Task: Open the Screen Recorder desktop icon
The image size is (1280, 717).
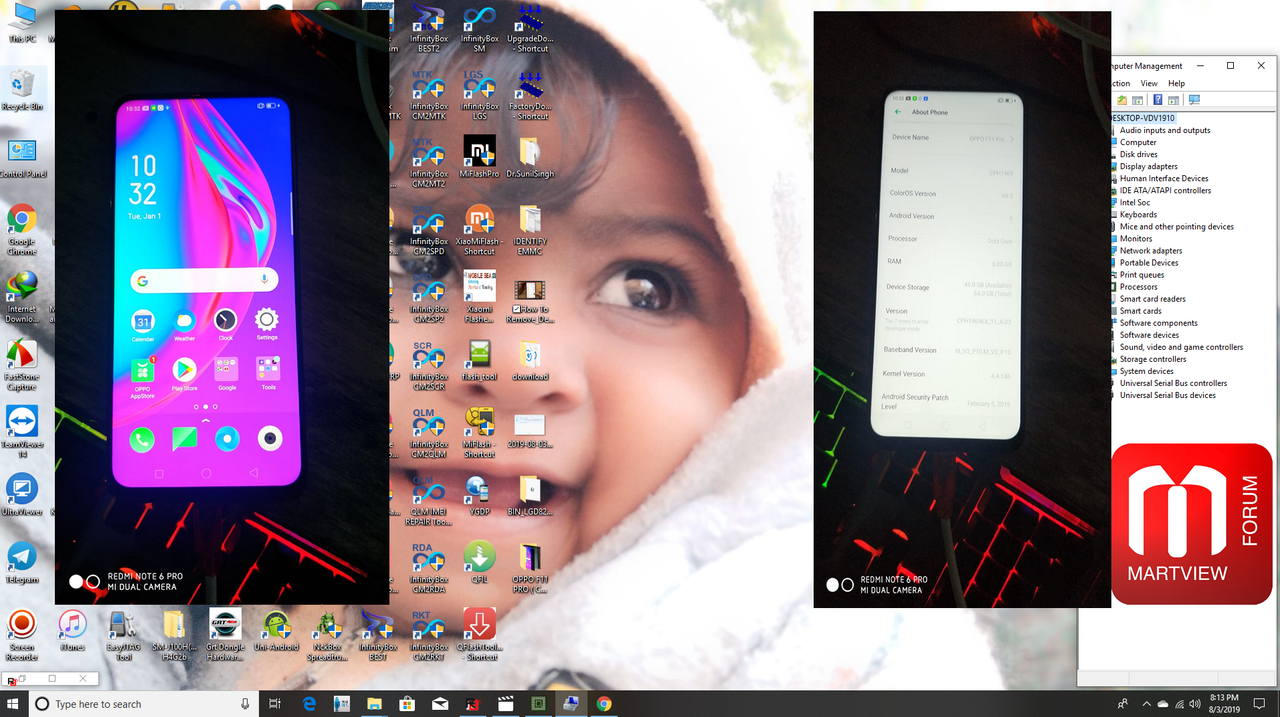Action: (22, 636)
